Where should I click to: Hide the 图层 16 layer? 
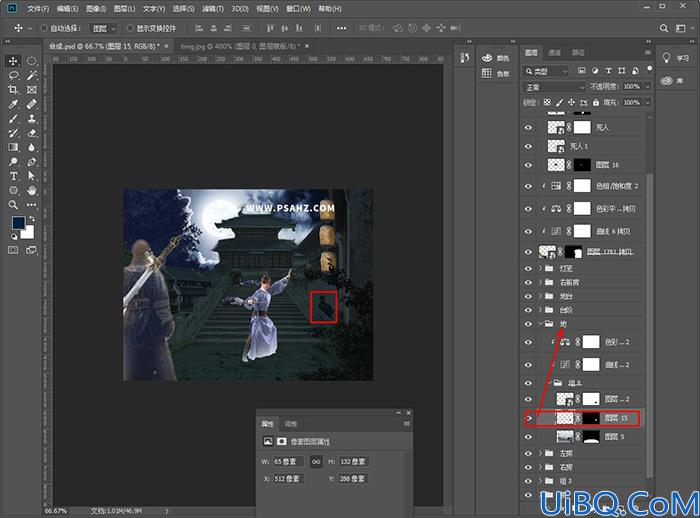(x=528, y=165)
